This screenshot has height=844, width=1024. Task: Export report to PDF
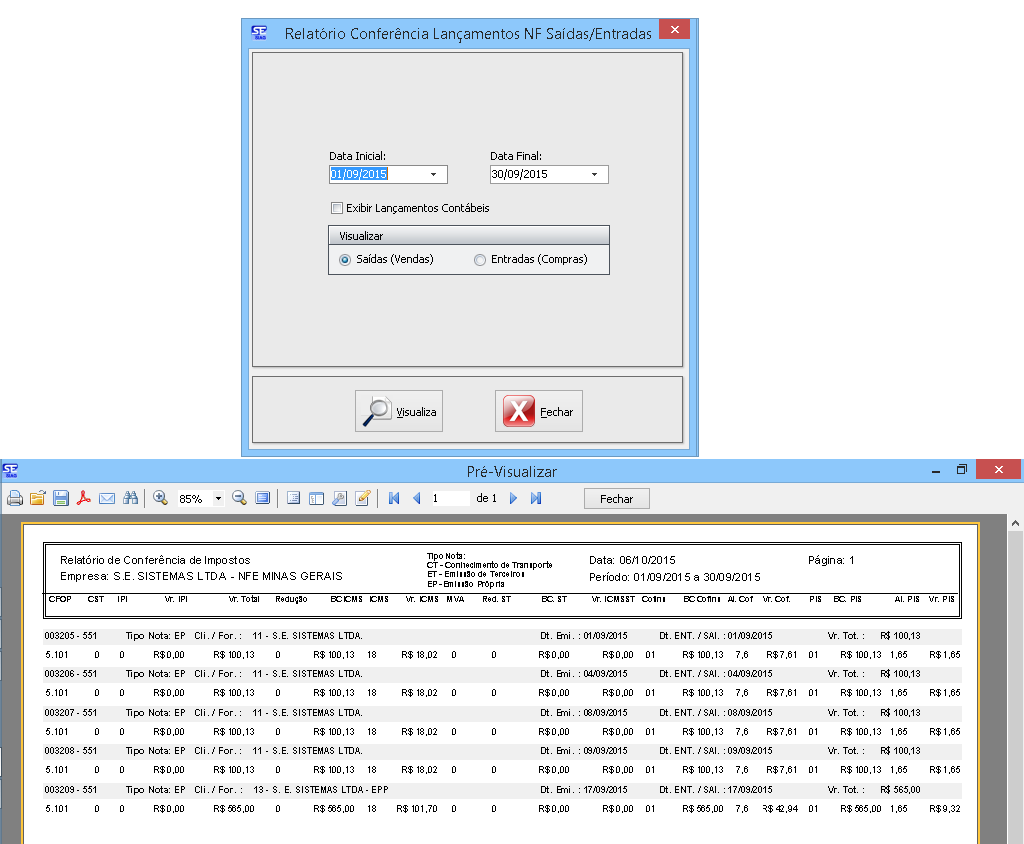tap(84, 498)
